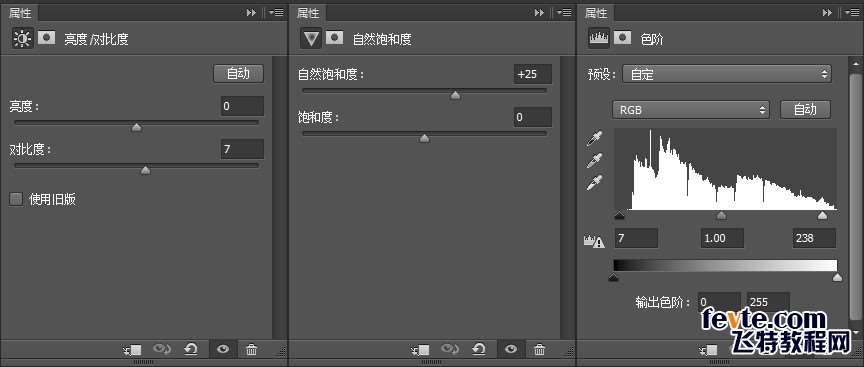Image resolution: width=864 pixels, height=367 pixels.
Task: Click gamma input field showing 1.00
Action: (722, 238)
